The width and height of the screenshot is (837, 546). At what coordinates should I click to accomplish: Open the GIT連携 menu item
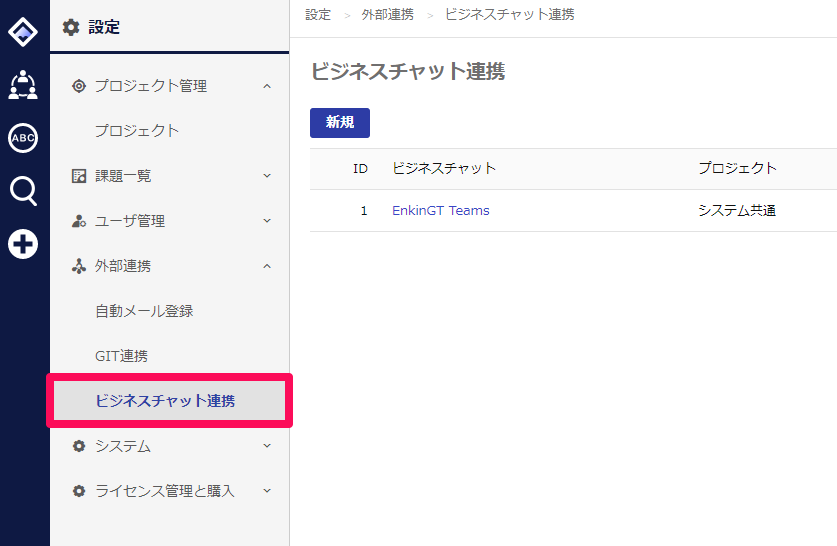tap(121, 356)
